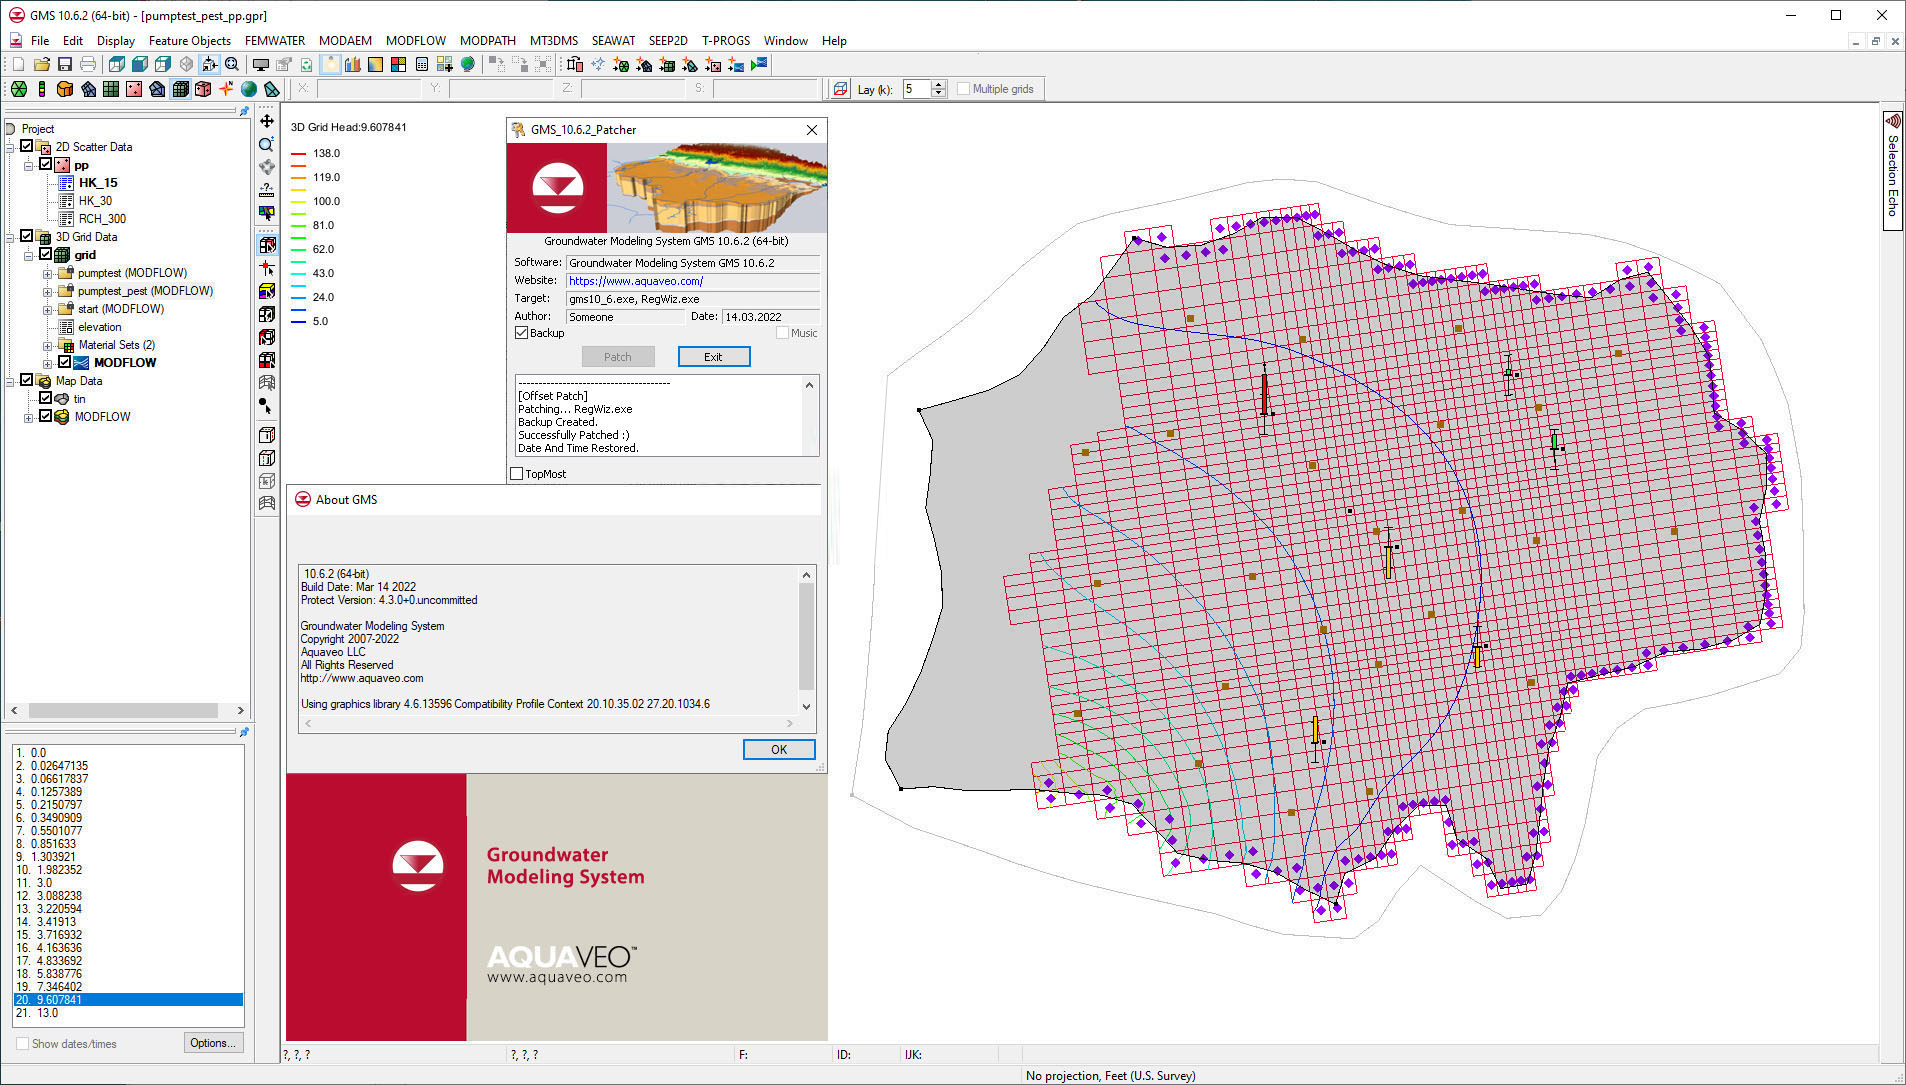Screen dimensions: 1906x1085
Task: Open Display Options monitor icon
Action: click(260, 64)
